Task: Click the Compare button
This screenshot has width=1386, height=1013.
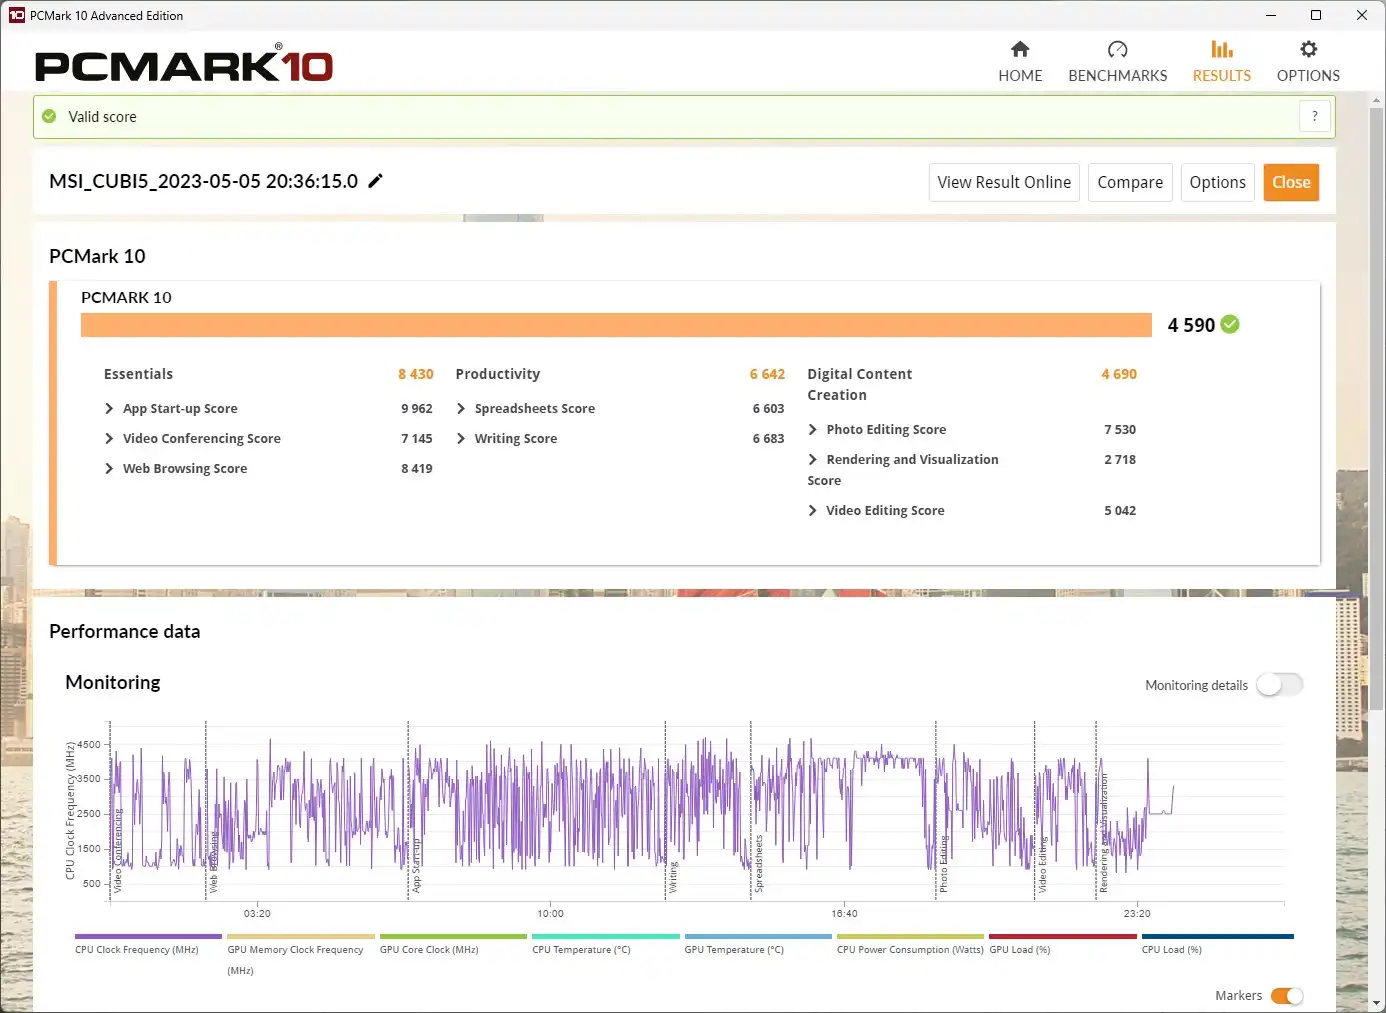Action: click(x=1129, y=182)
